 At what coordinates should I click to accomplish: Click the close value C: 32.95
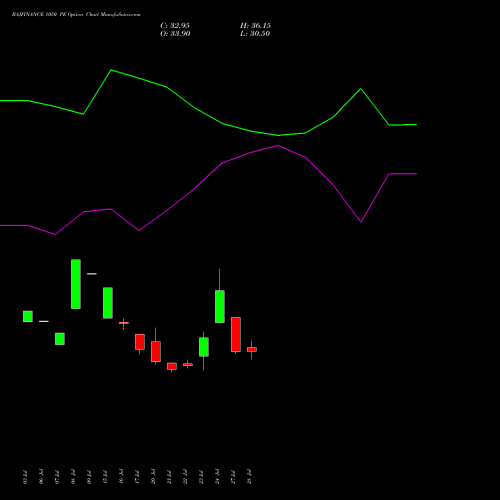pos(175,26)
